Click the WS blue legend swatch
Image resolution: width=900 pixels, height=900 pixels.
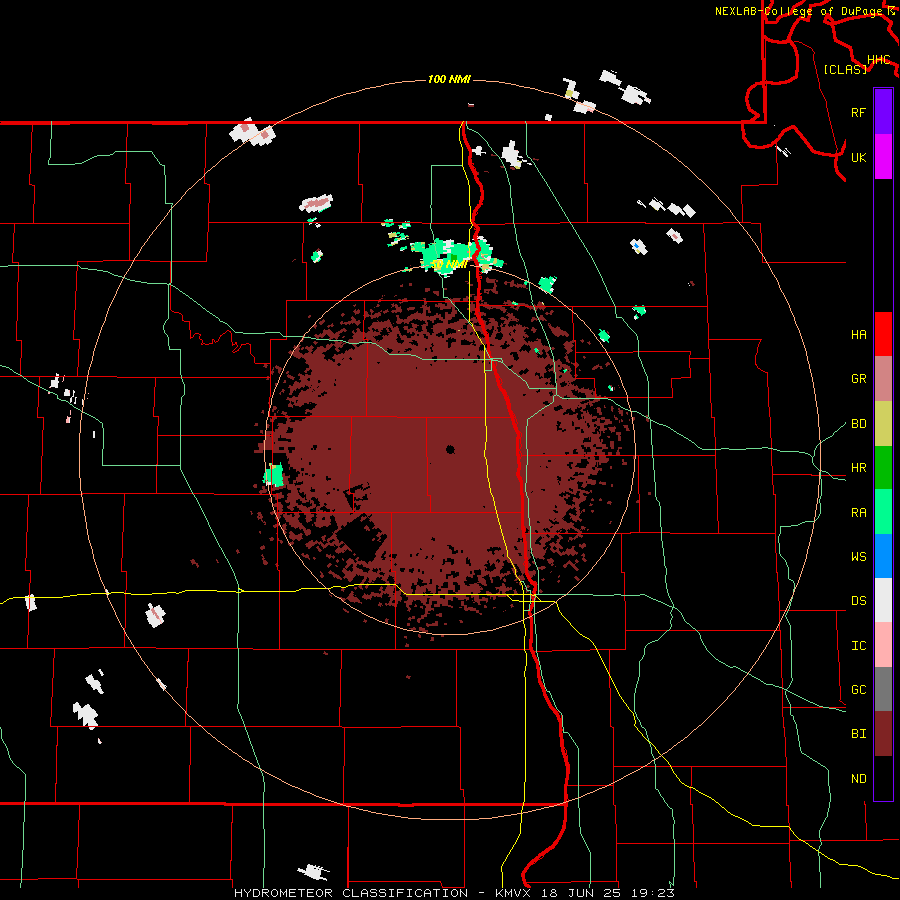coord(883,556)
